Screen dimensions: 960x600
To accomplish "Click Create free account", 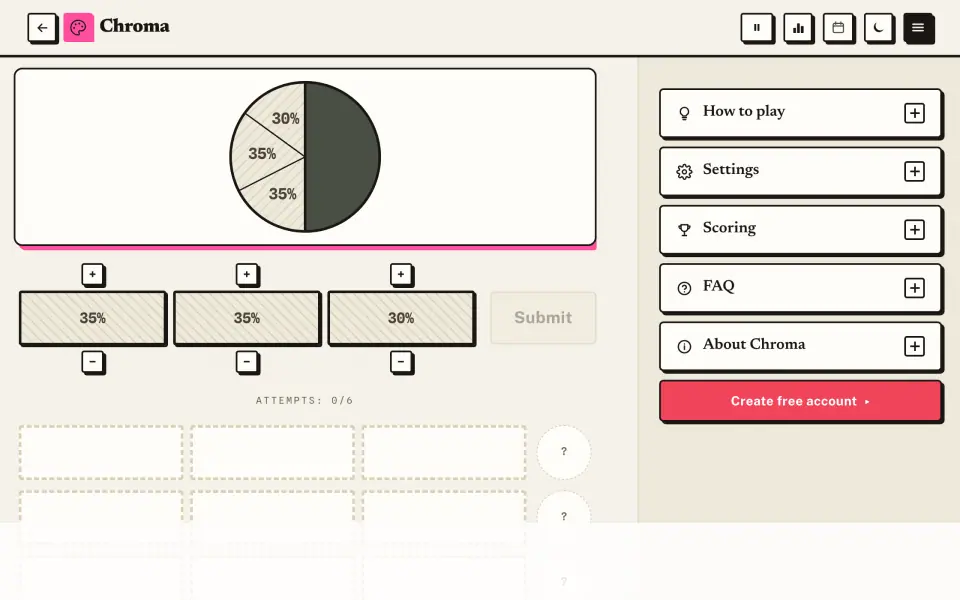I will pyautogui.click(x=800, y=401).
